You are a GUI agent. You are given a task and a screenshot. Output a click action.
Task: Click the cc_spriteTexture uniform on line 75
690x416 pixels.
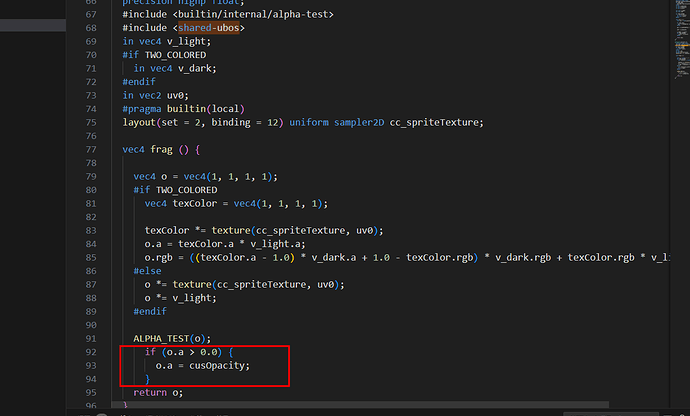(434, 122)
